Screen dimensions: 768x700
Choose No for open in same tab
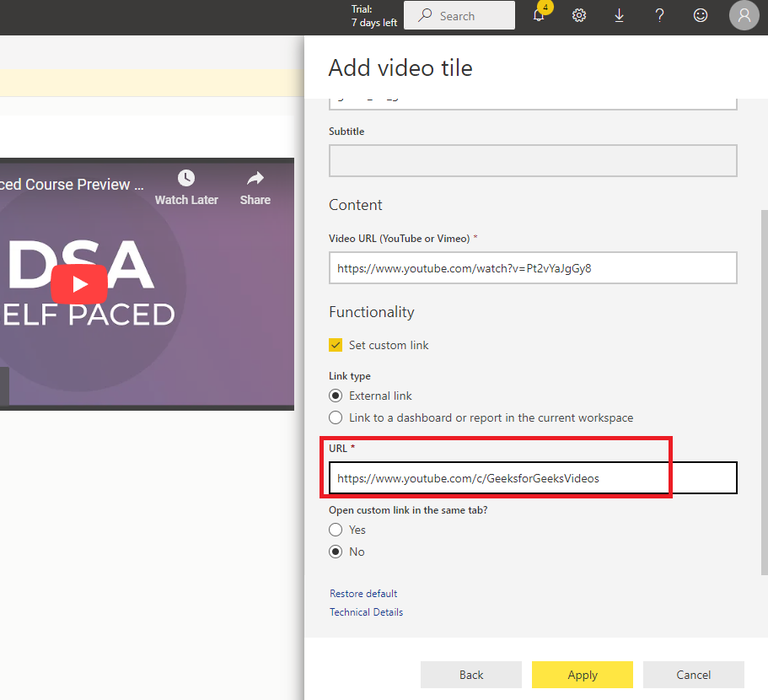(x=336, y=552)
